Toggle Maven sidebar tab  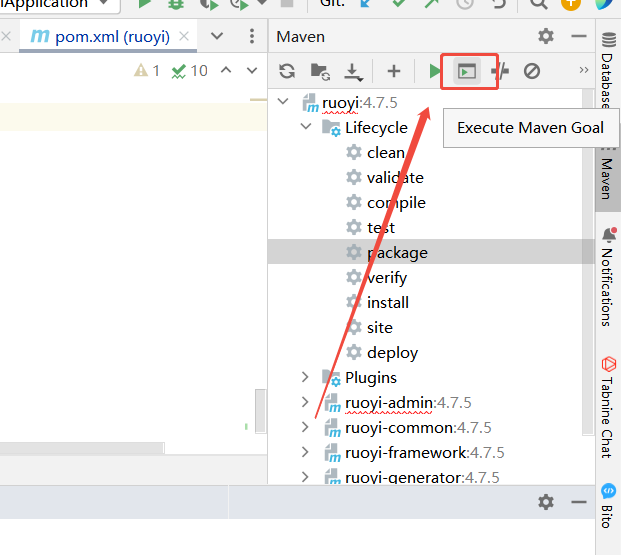click(x=608, y=176)
